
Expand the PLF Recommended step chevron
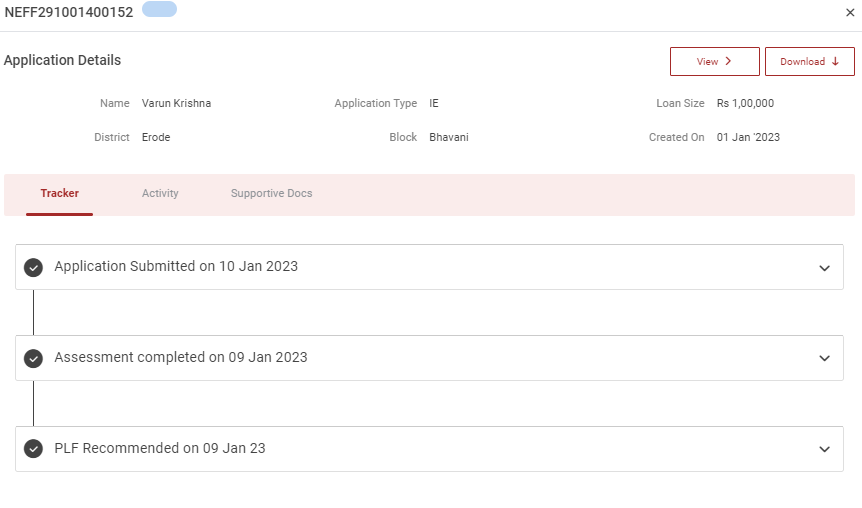pyautogui.click(x=824, y=450)
